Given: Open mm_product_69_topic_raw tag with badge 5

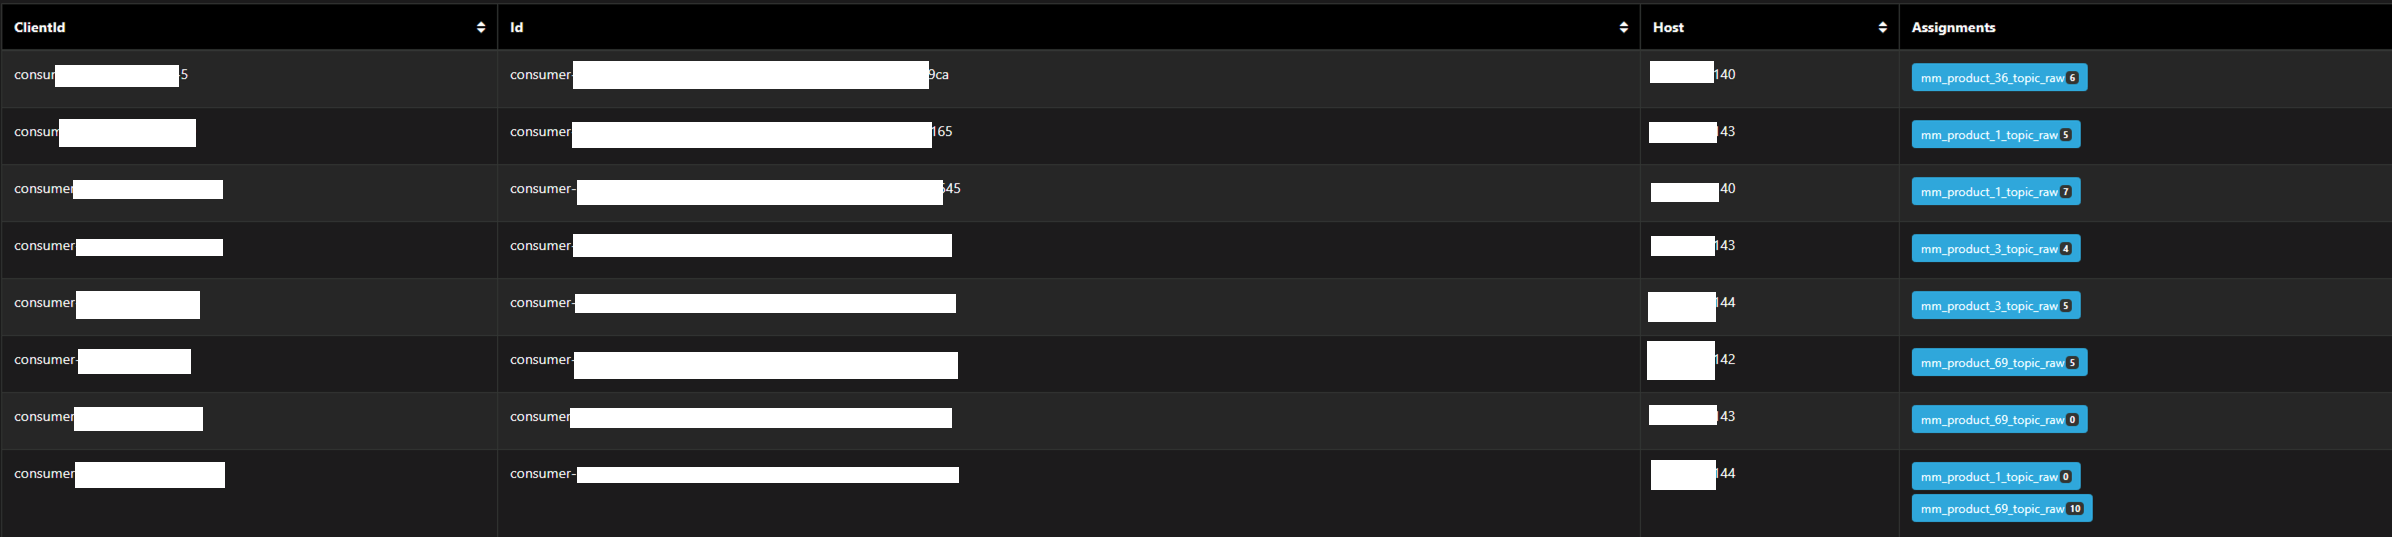Looking at the screenshot, I should tap(1999, 363).
